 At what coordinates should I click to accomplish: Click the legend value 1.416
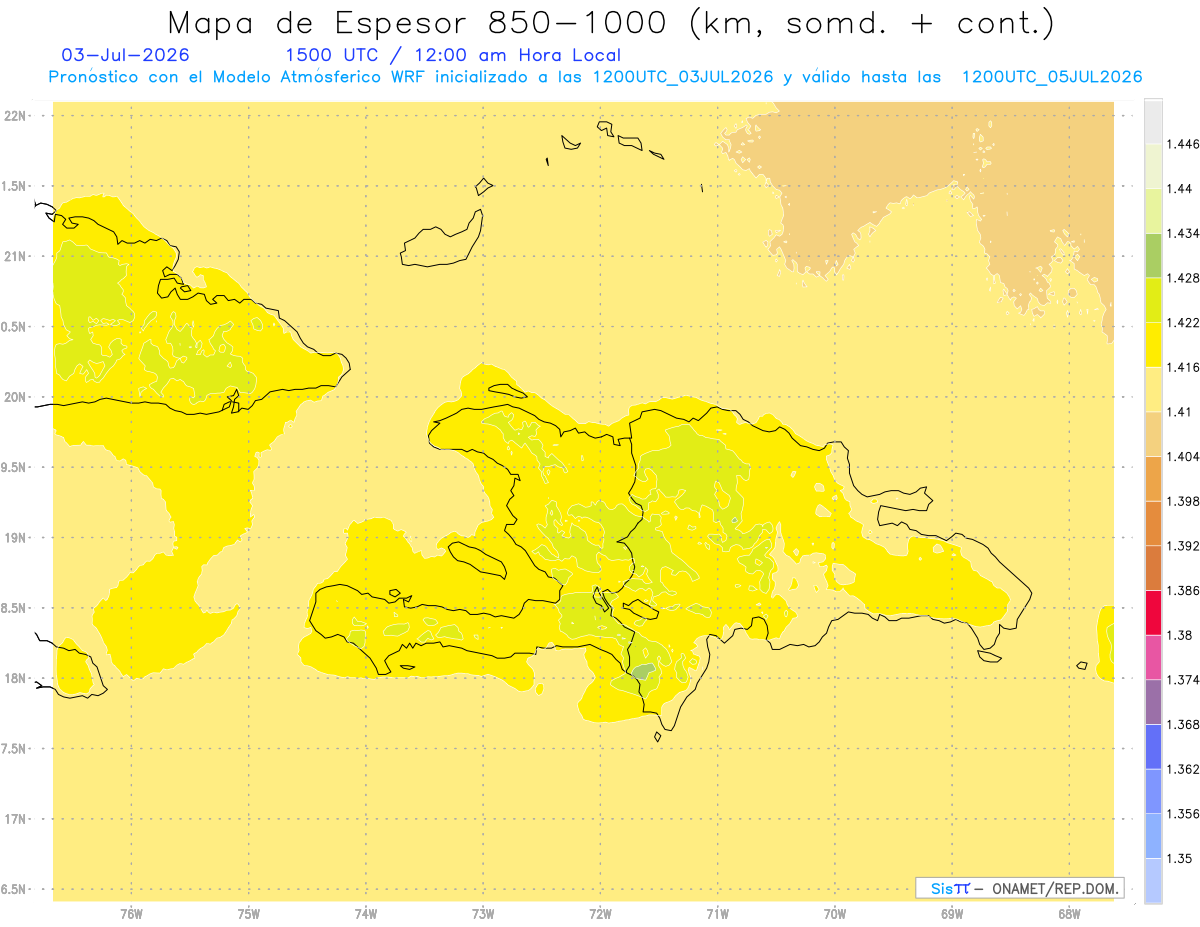(x=1183, y=367)
